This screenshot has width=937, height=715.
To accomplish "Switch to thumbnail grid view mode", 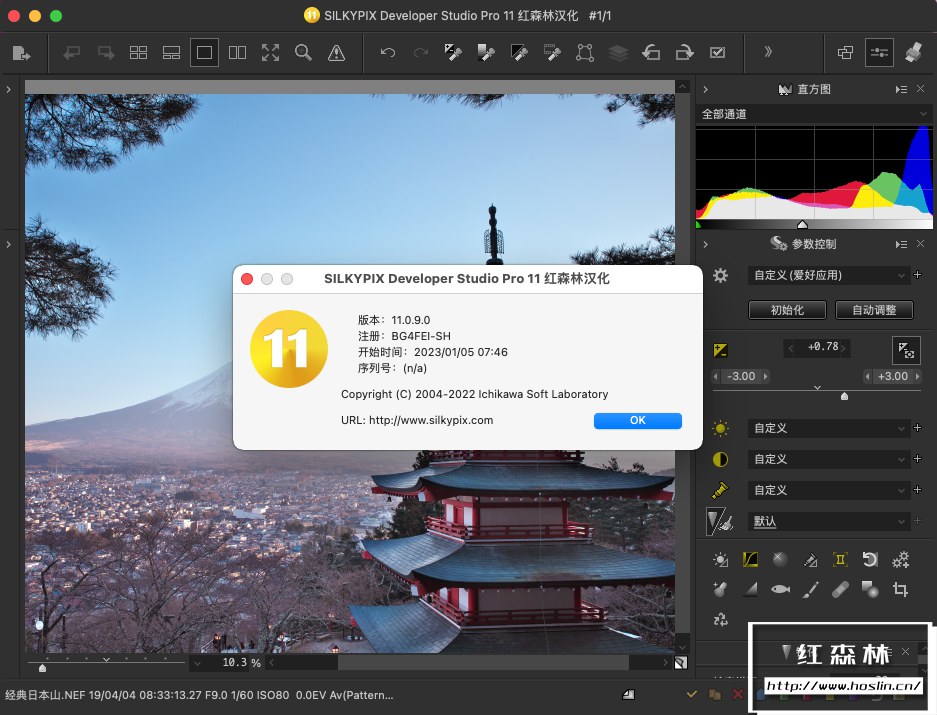I will [x=139, y=53].
